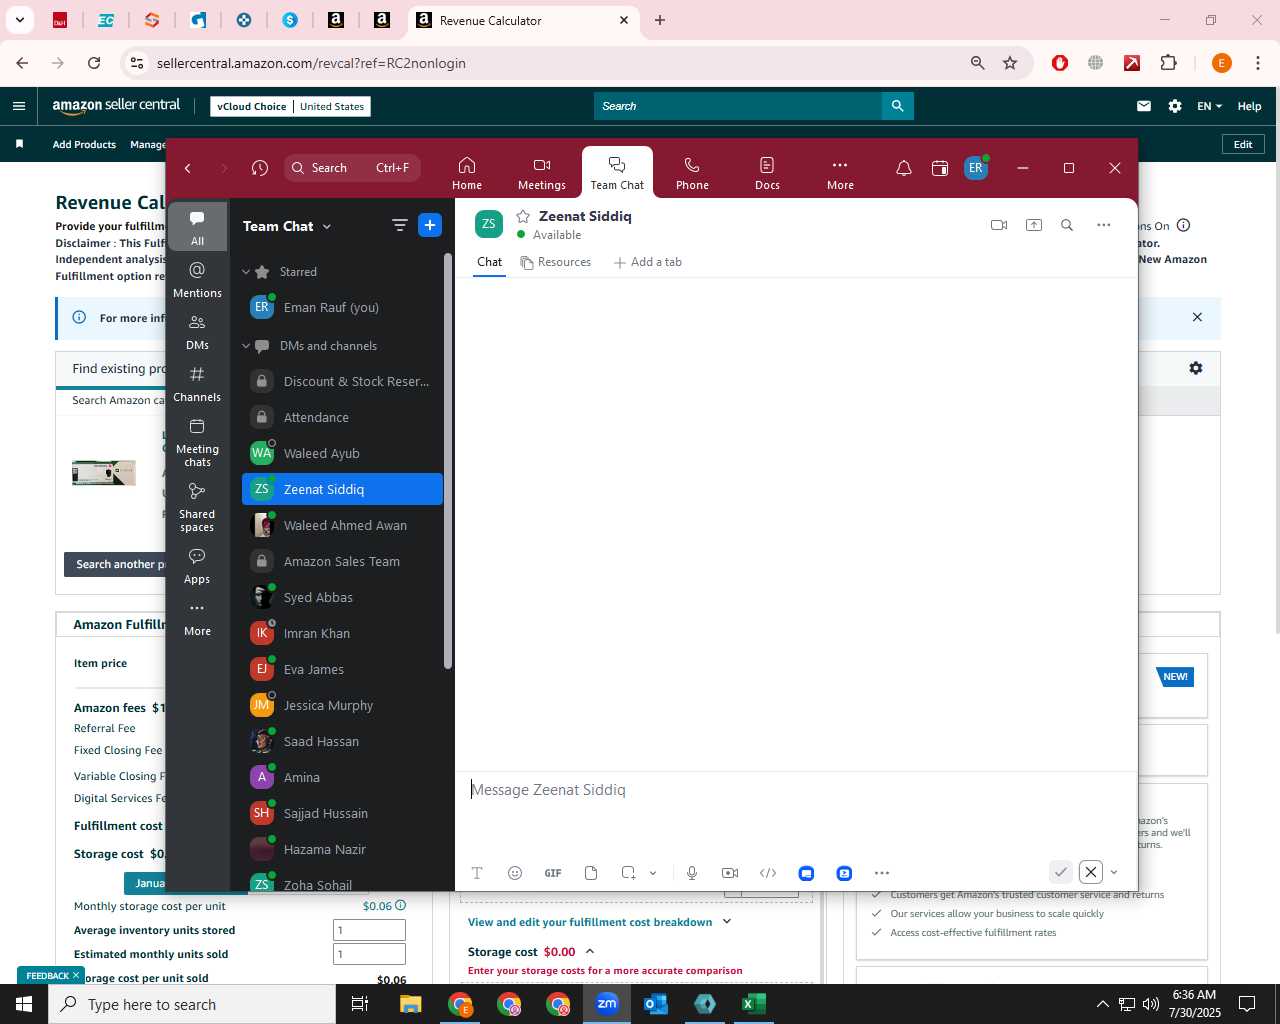
Task: Start a video call with Zeenat Siddiq
Action: click(x=998, y=225)
